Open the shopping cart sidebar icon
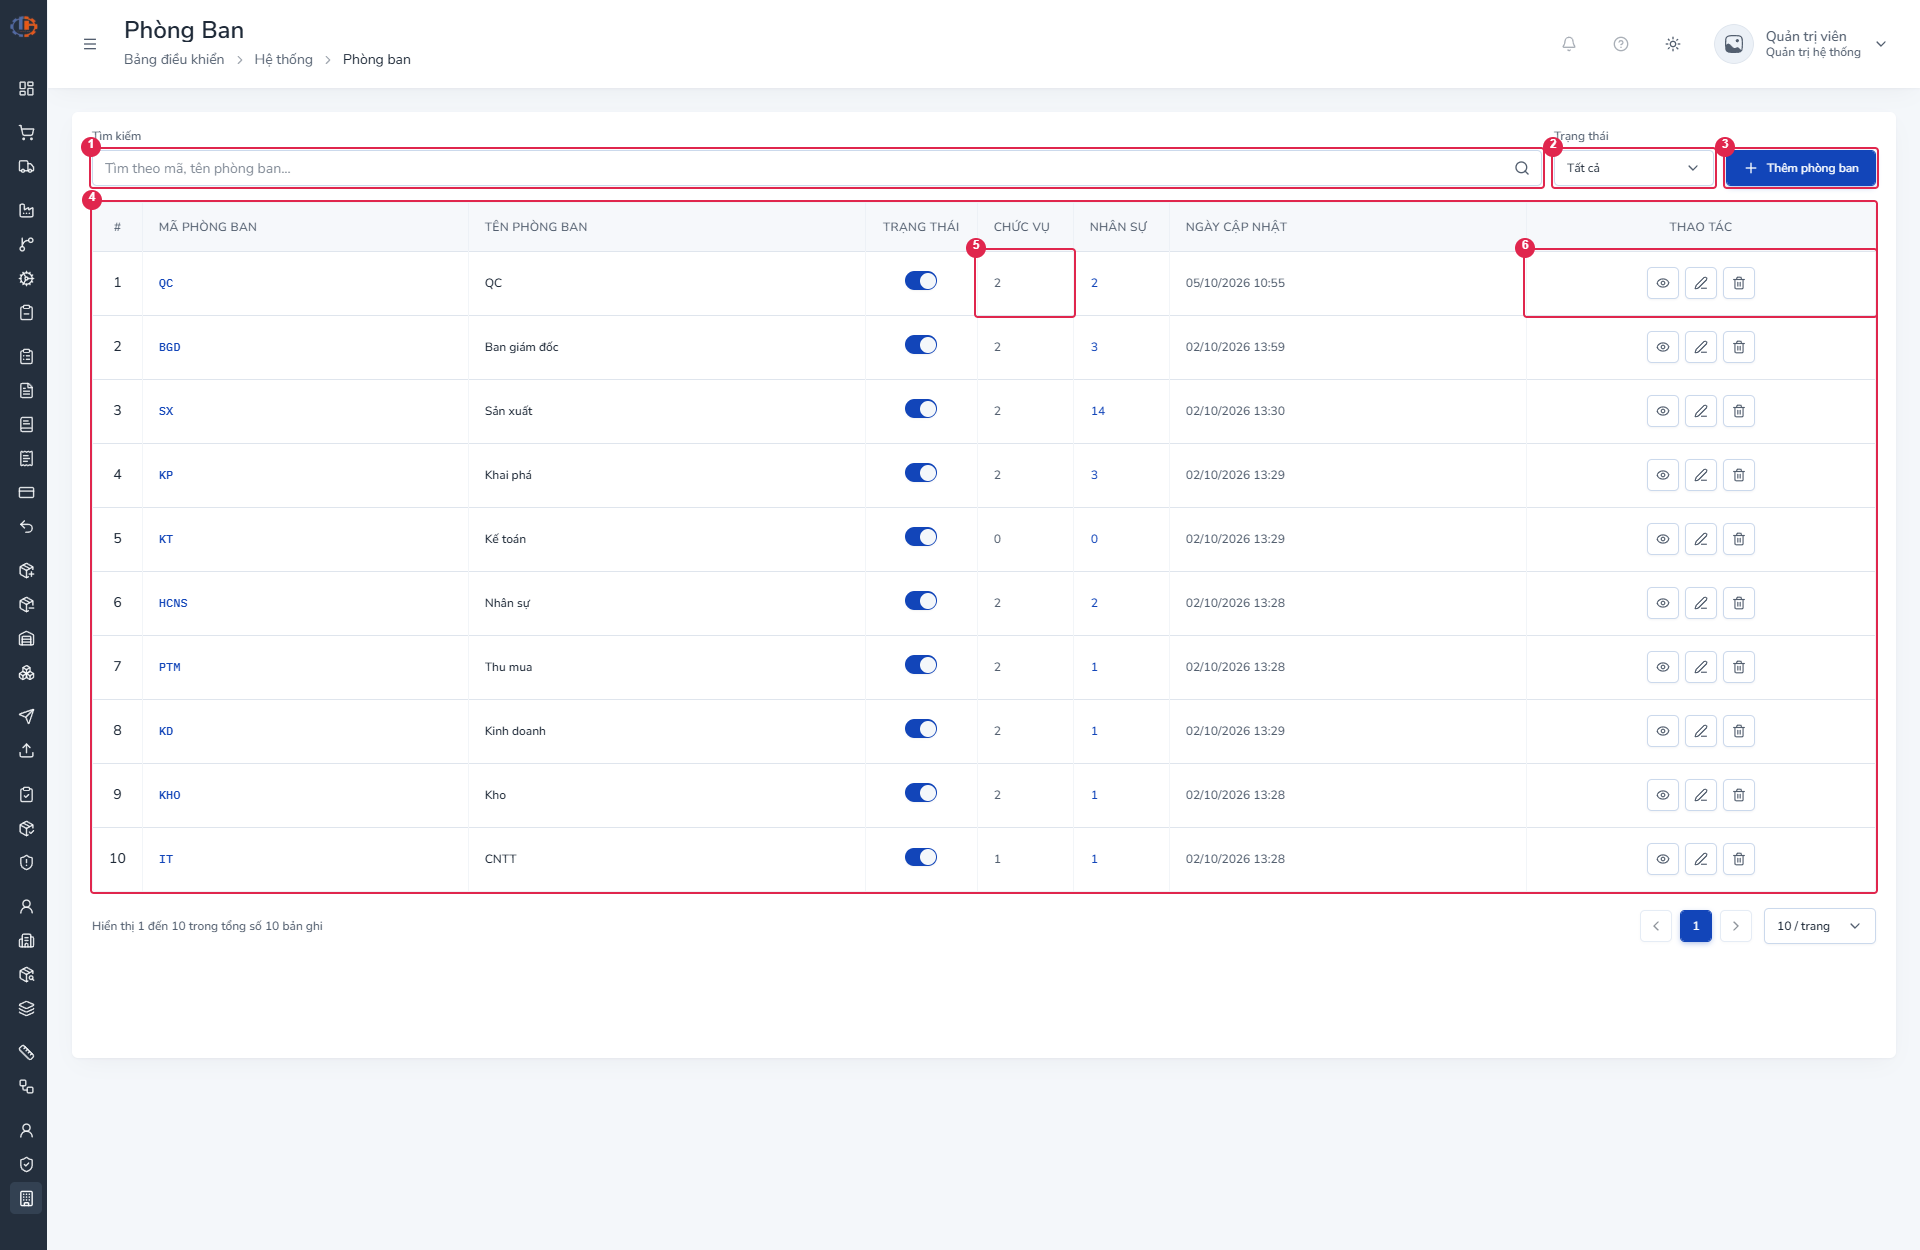The height and width of the screenshot is (1250, 1920). (27, 133)
